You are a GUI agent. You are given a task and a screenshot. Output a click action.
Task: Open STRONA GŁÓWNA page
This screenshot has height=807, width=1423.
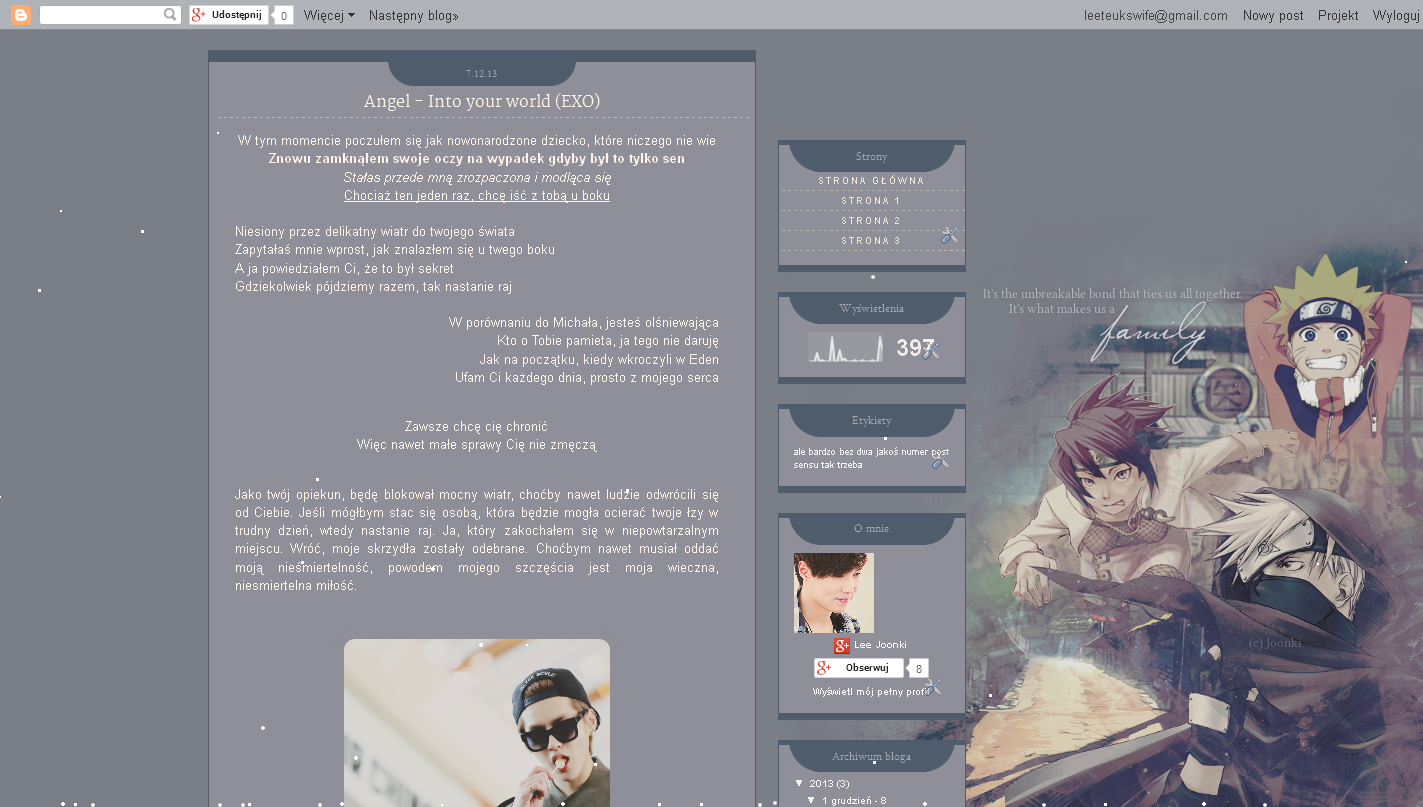pyautogui.click(x=872, y=181)
